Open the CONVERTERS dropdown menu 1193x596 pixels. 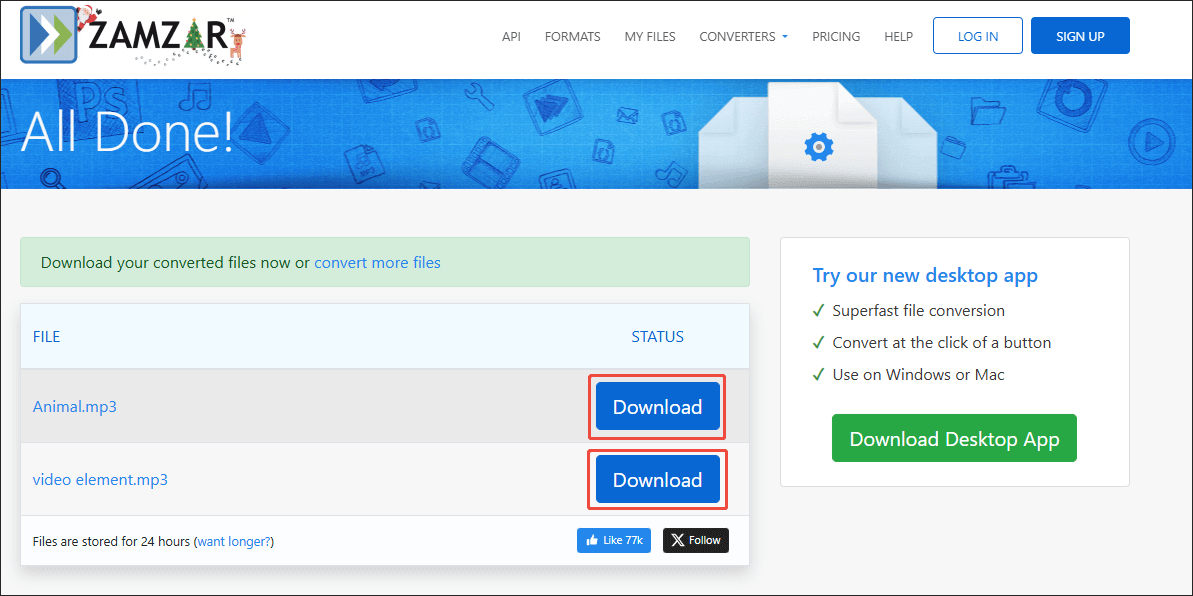743,36
